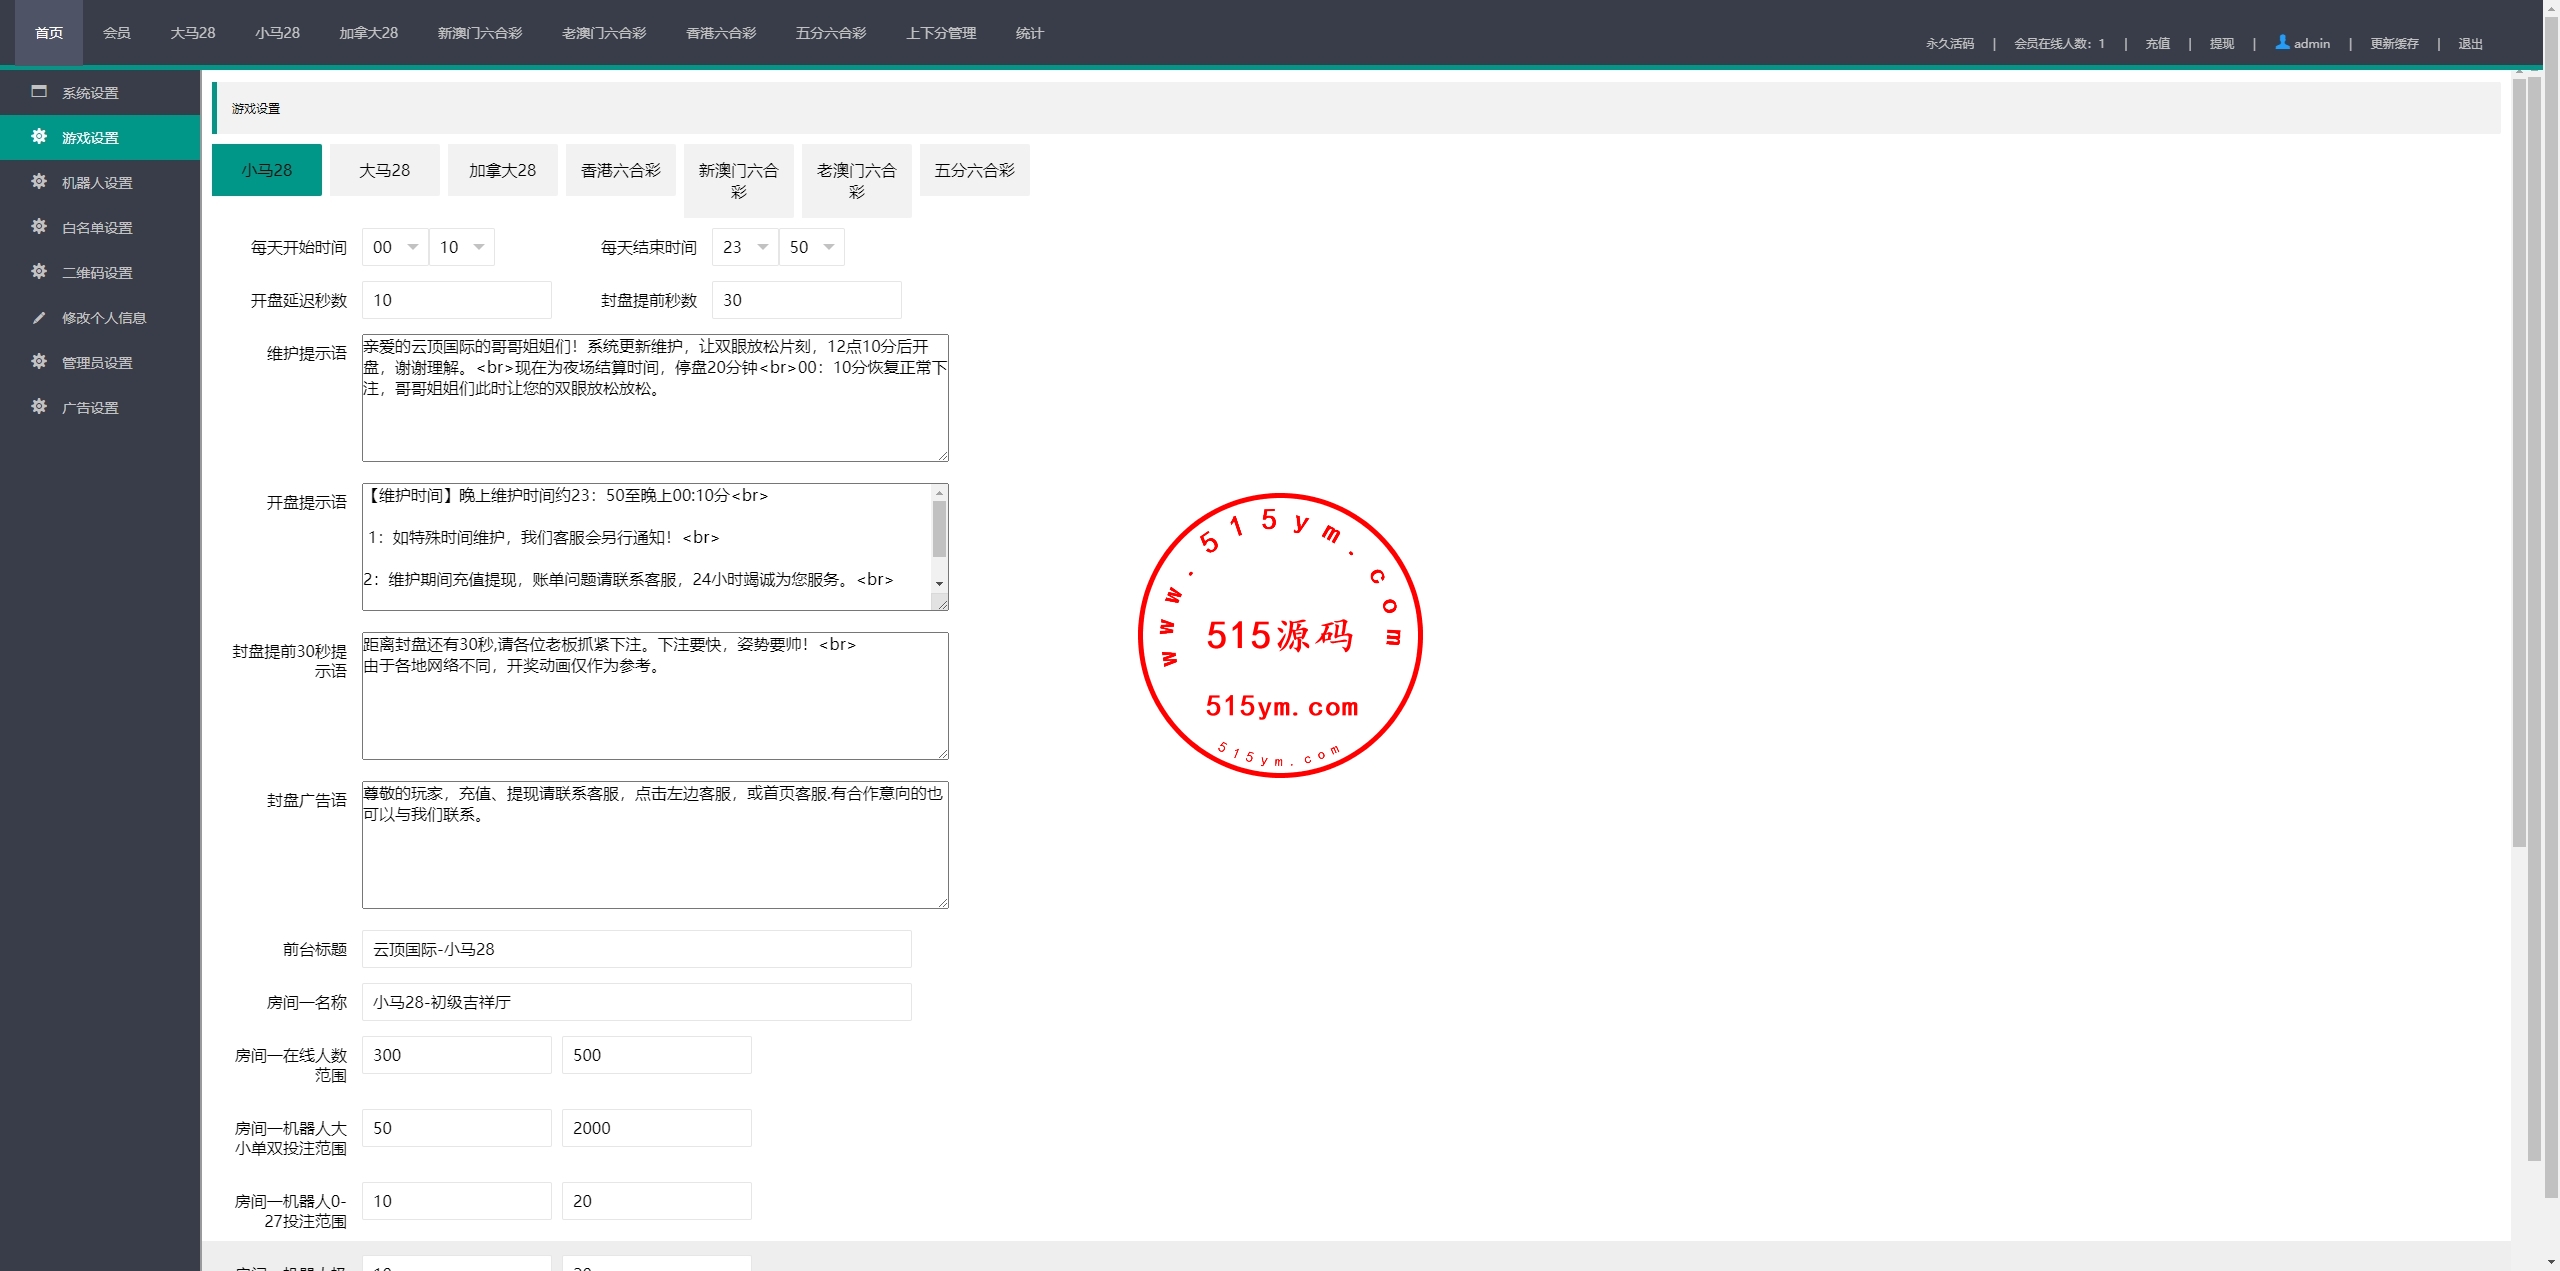Open the start hour dropdown showing 00
Screen dimensions: 2560x1271
coord(395,247)
